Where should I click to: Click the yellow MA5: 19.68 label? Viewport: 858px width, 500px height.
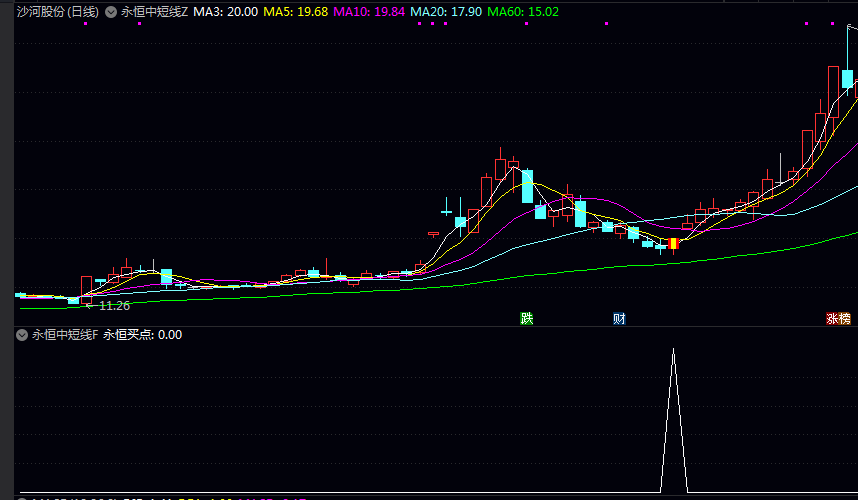coord(295,11)
